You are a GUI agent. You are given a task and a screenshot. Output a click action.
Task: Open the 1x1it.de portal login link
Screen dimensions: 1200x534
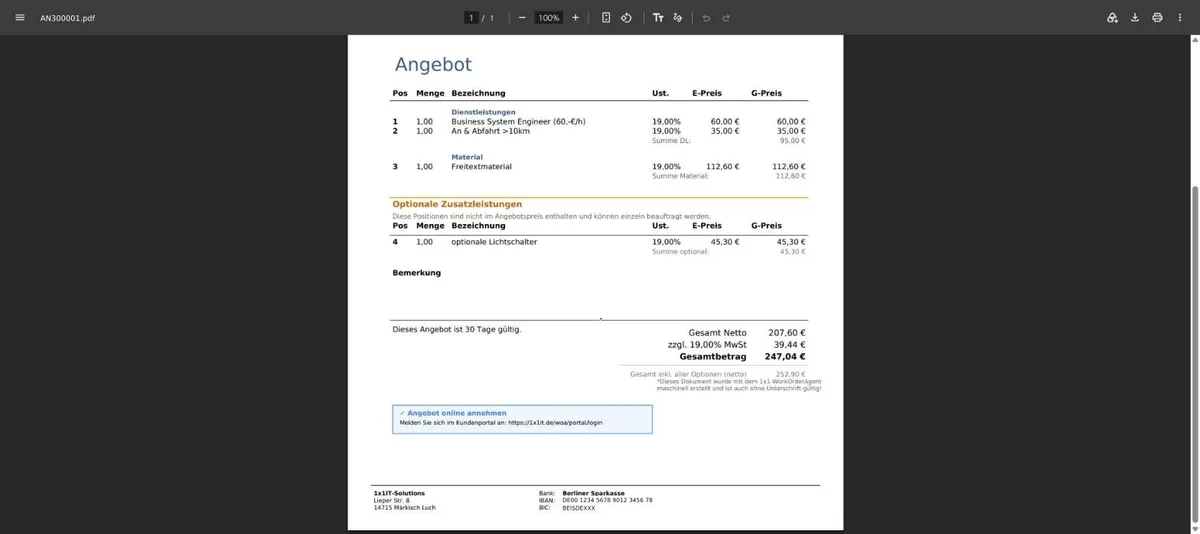(x=555, y=423)
